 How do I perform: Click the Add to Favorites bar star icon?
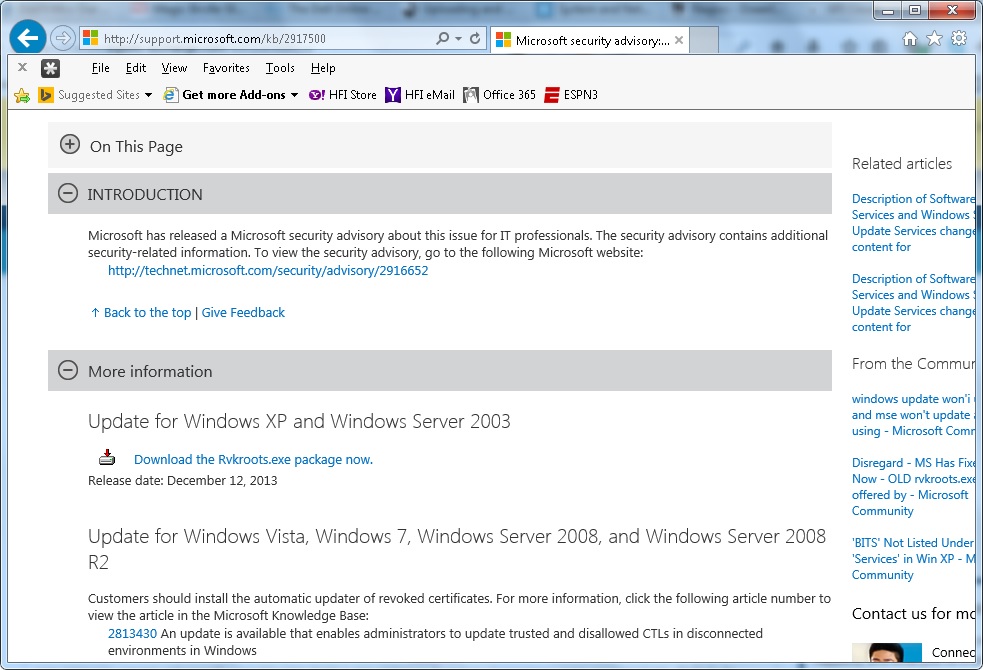(22, 95)
